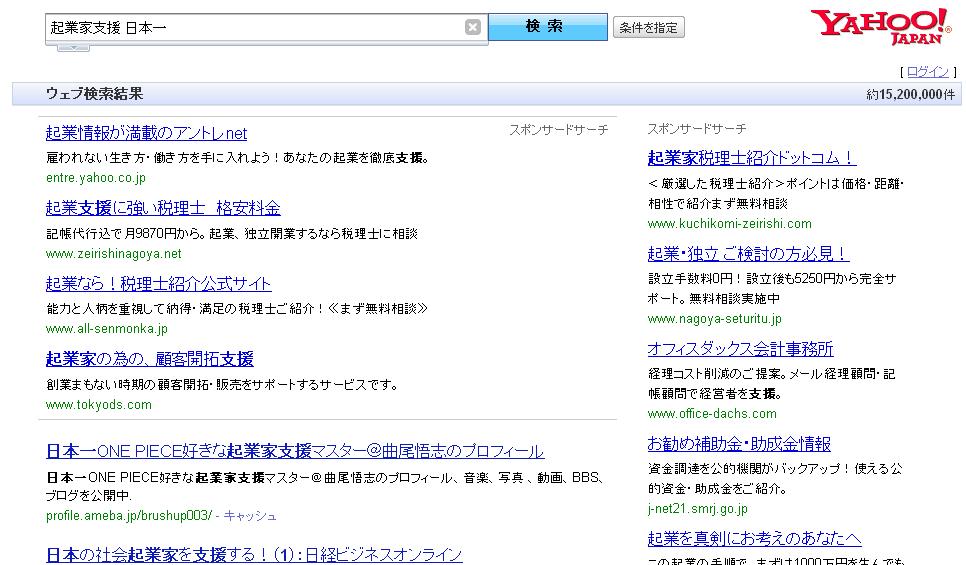
Task: Open the 起業家の為の、顧客開拓支援 link
Action: click(150, 359)
